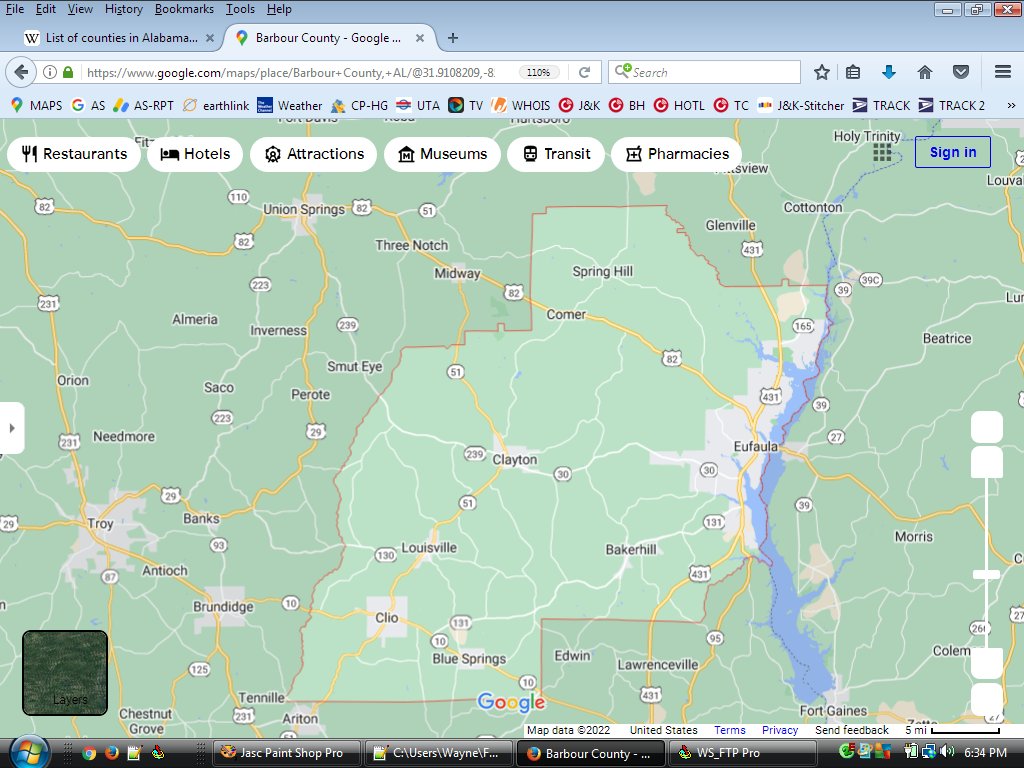Show more bookmarks with the chevron
This screenshot has height=768, width=1024.
pyautogui.click(x=1011, y=105)
